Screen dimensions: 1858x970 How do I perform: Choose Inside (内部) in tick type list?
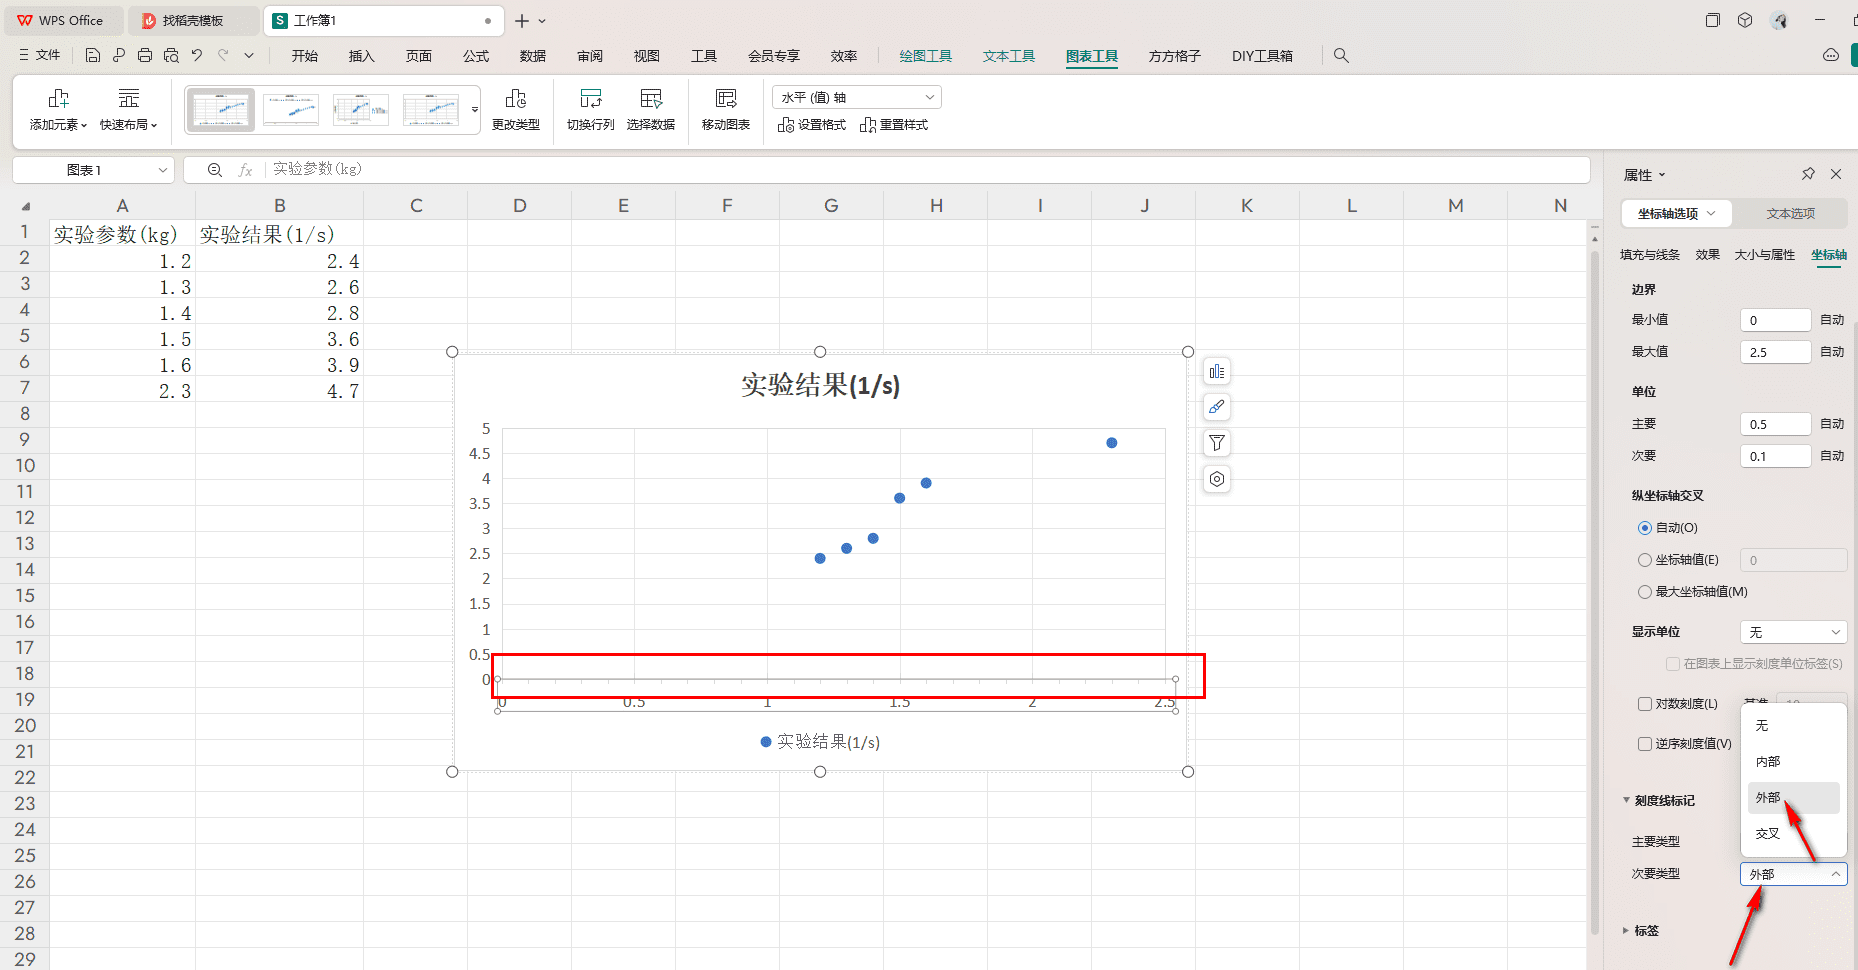(x=1794, y=762)
